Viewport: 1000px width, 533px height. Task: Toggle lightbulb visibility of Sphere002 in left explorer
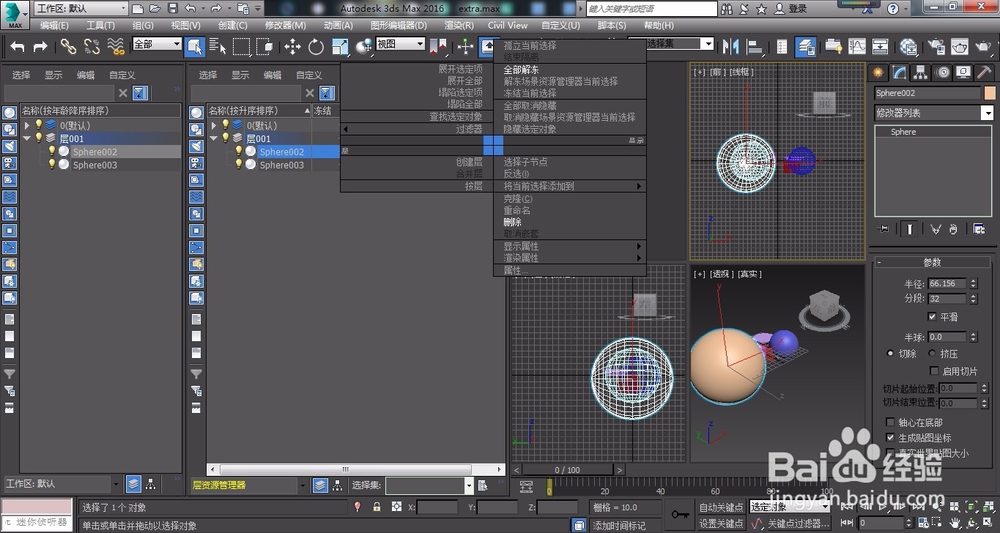point(52,151)
